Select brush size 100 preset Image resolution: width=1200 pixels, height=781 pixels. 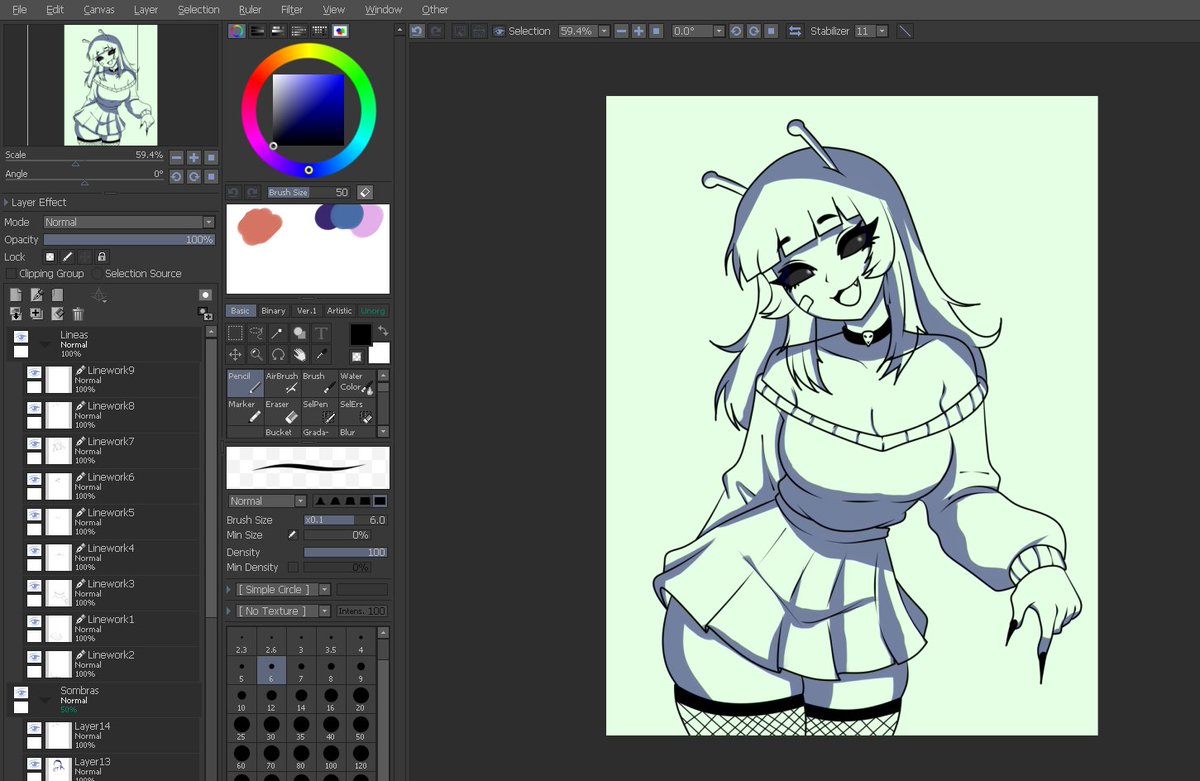[331, 755]
